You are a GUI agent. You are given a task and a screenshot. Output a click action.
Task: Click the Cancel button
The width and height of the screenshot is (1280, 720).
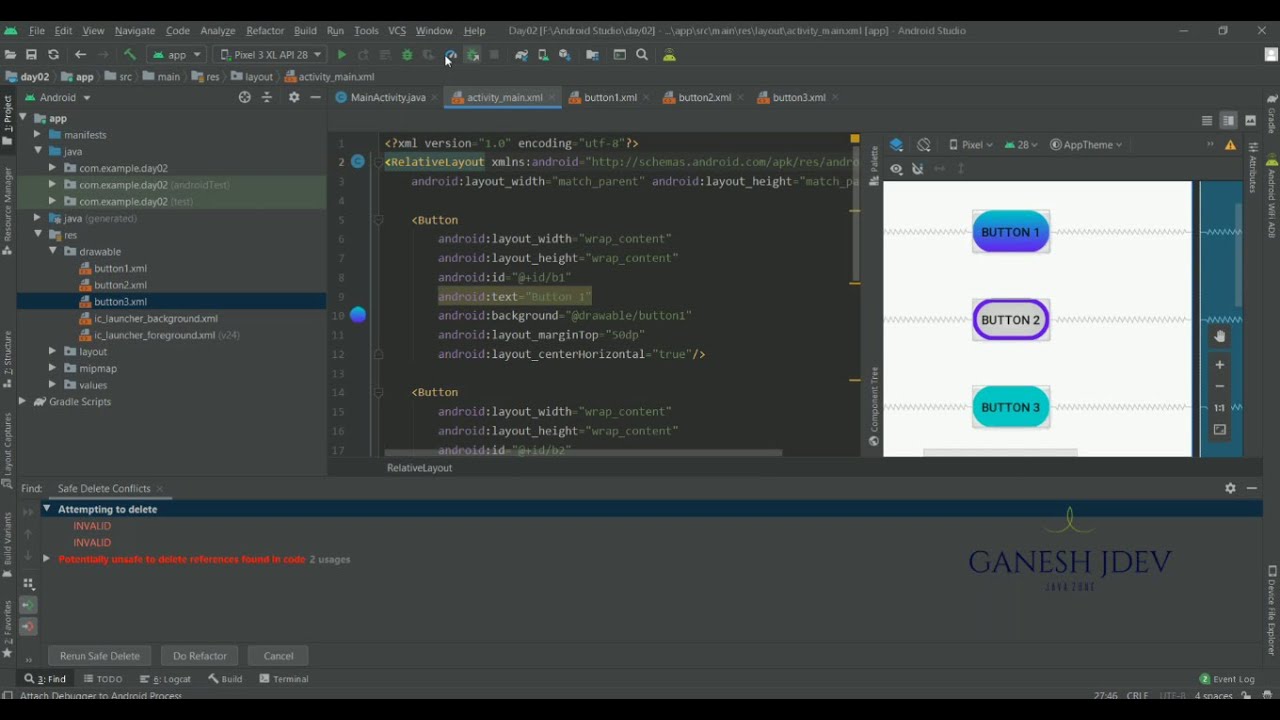click(278, 656)
